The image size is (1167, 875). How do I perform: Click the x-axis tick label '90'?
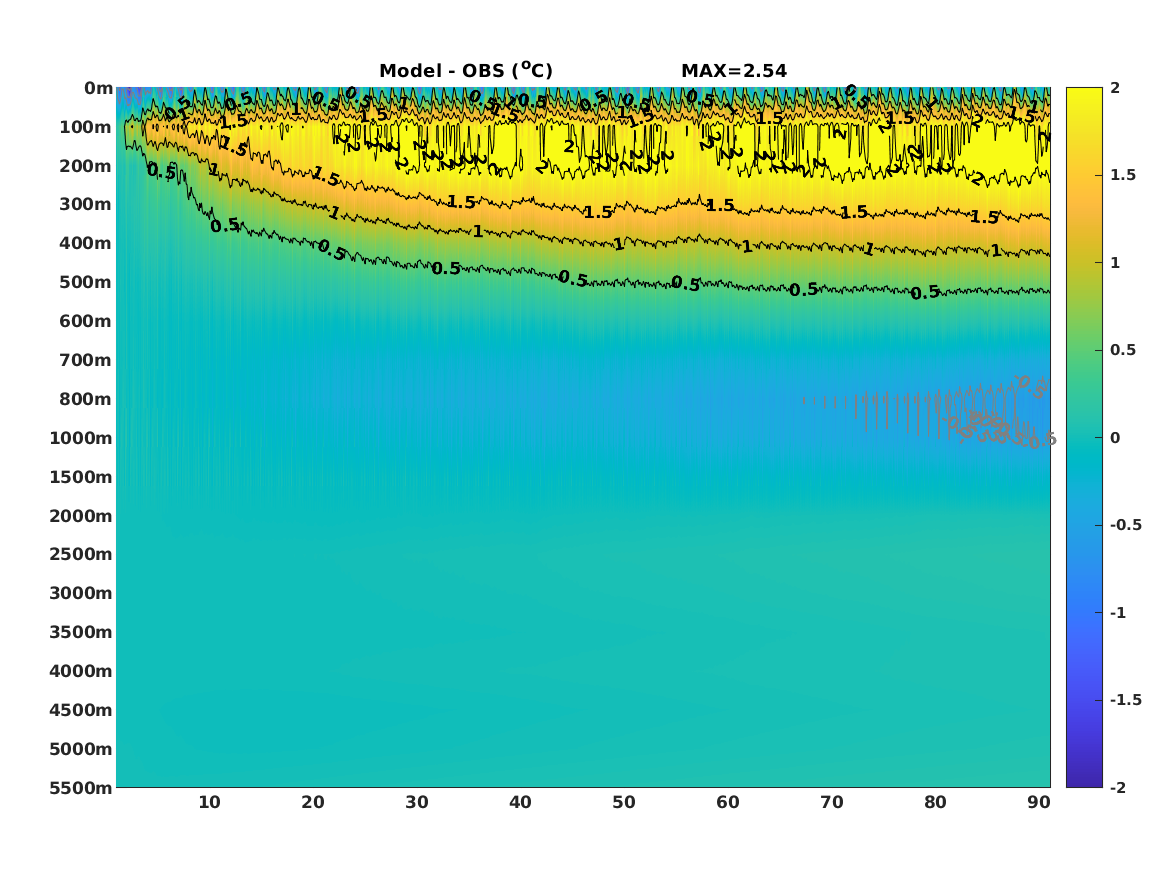click(x=1039, y=802)
